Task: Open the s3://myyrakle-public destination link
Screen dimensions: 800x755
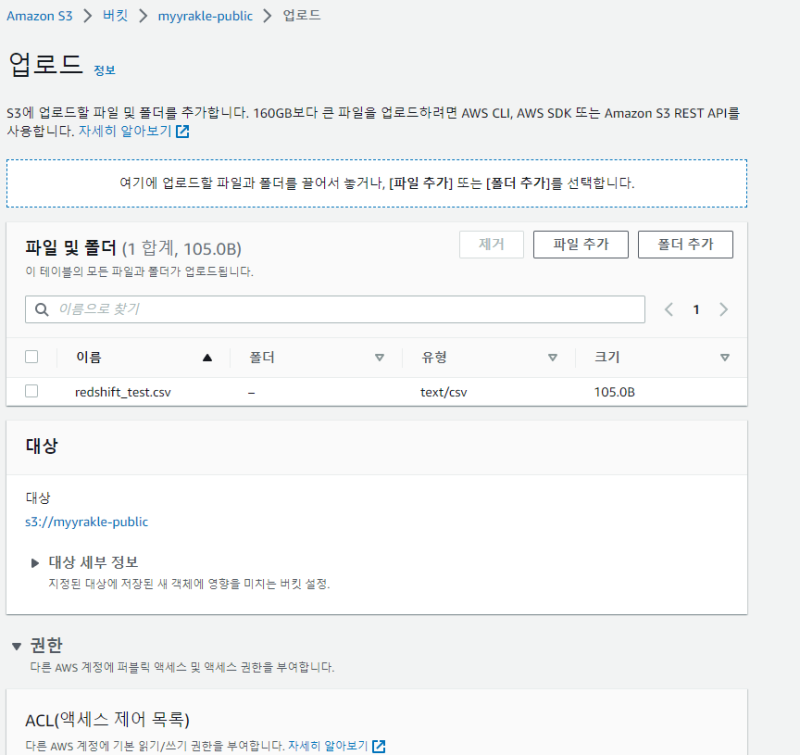Action: pos(86,521)
